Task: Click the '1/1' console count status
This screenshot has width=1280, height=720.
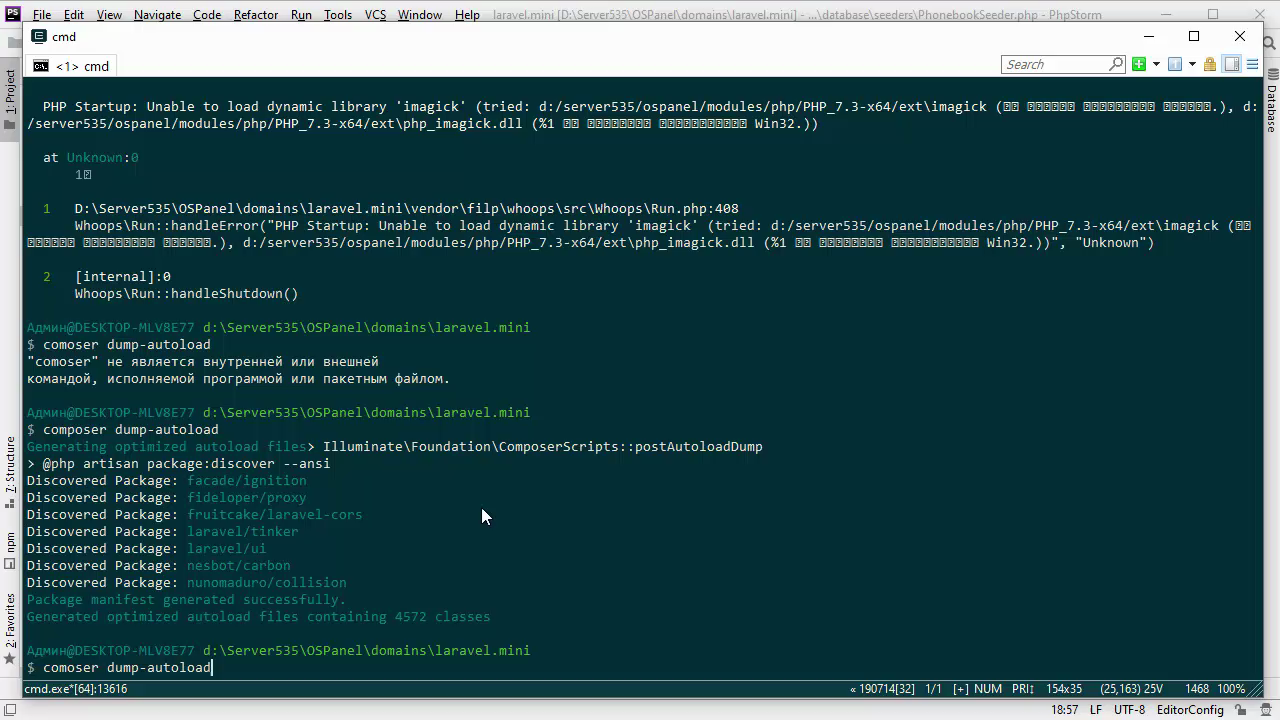Action: pos(934,689)
